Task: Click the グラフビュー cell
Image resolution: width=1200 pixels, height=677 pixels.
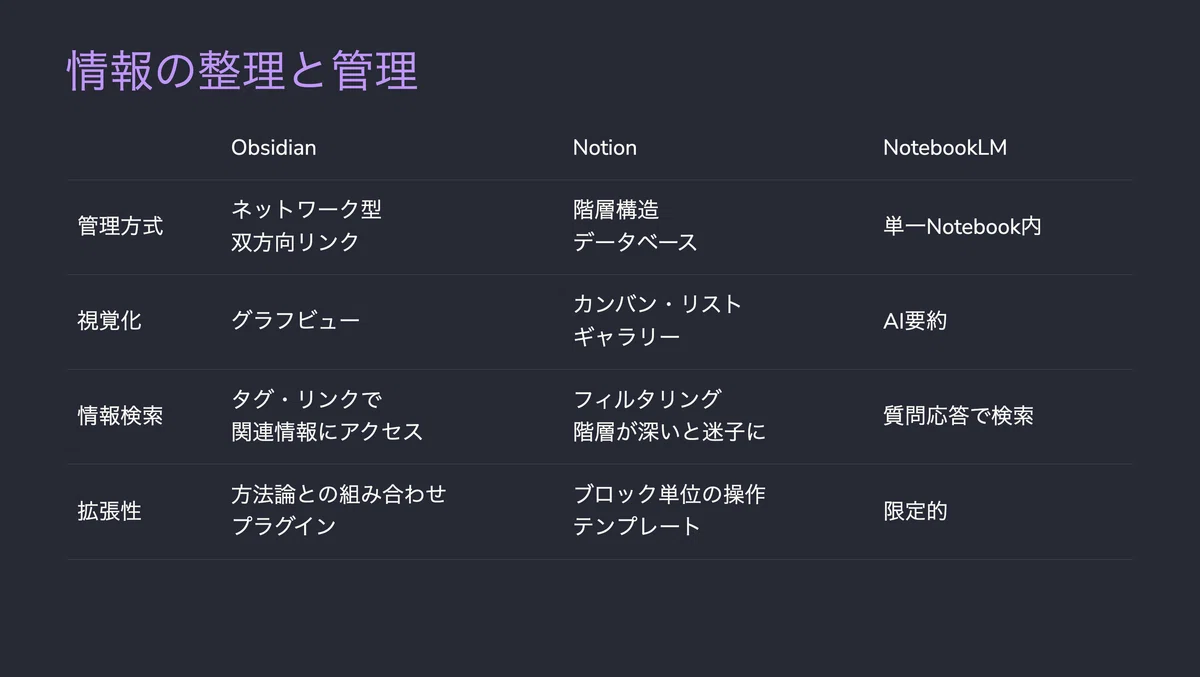Action: tap(295, 321)
